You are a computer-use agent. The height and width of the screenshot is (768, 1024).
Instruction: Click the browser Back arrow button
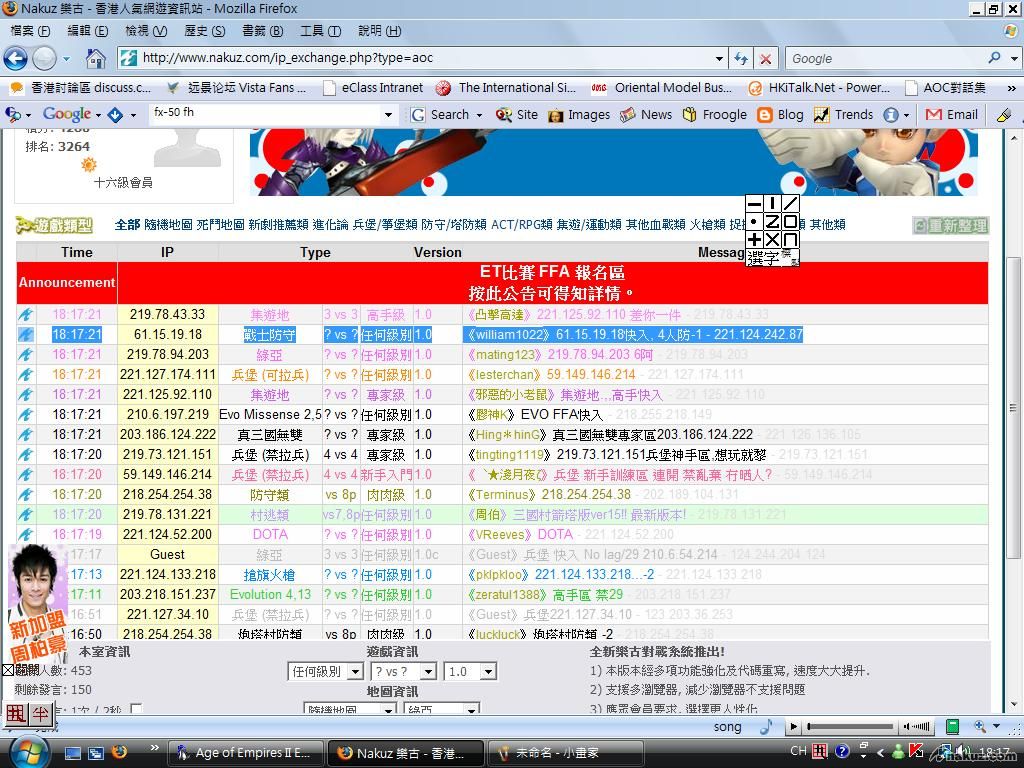[x=16, y=58]
